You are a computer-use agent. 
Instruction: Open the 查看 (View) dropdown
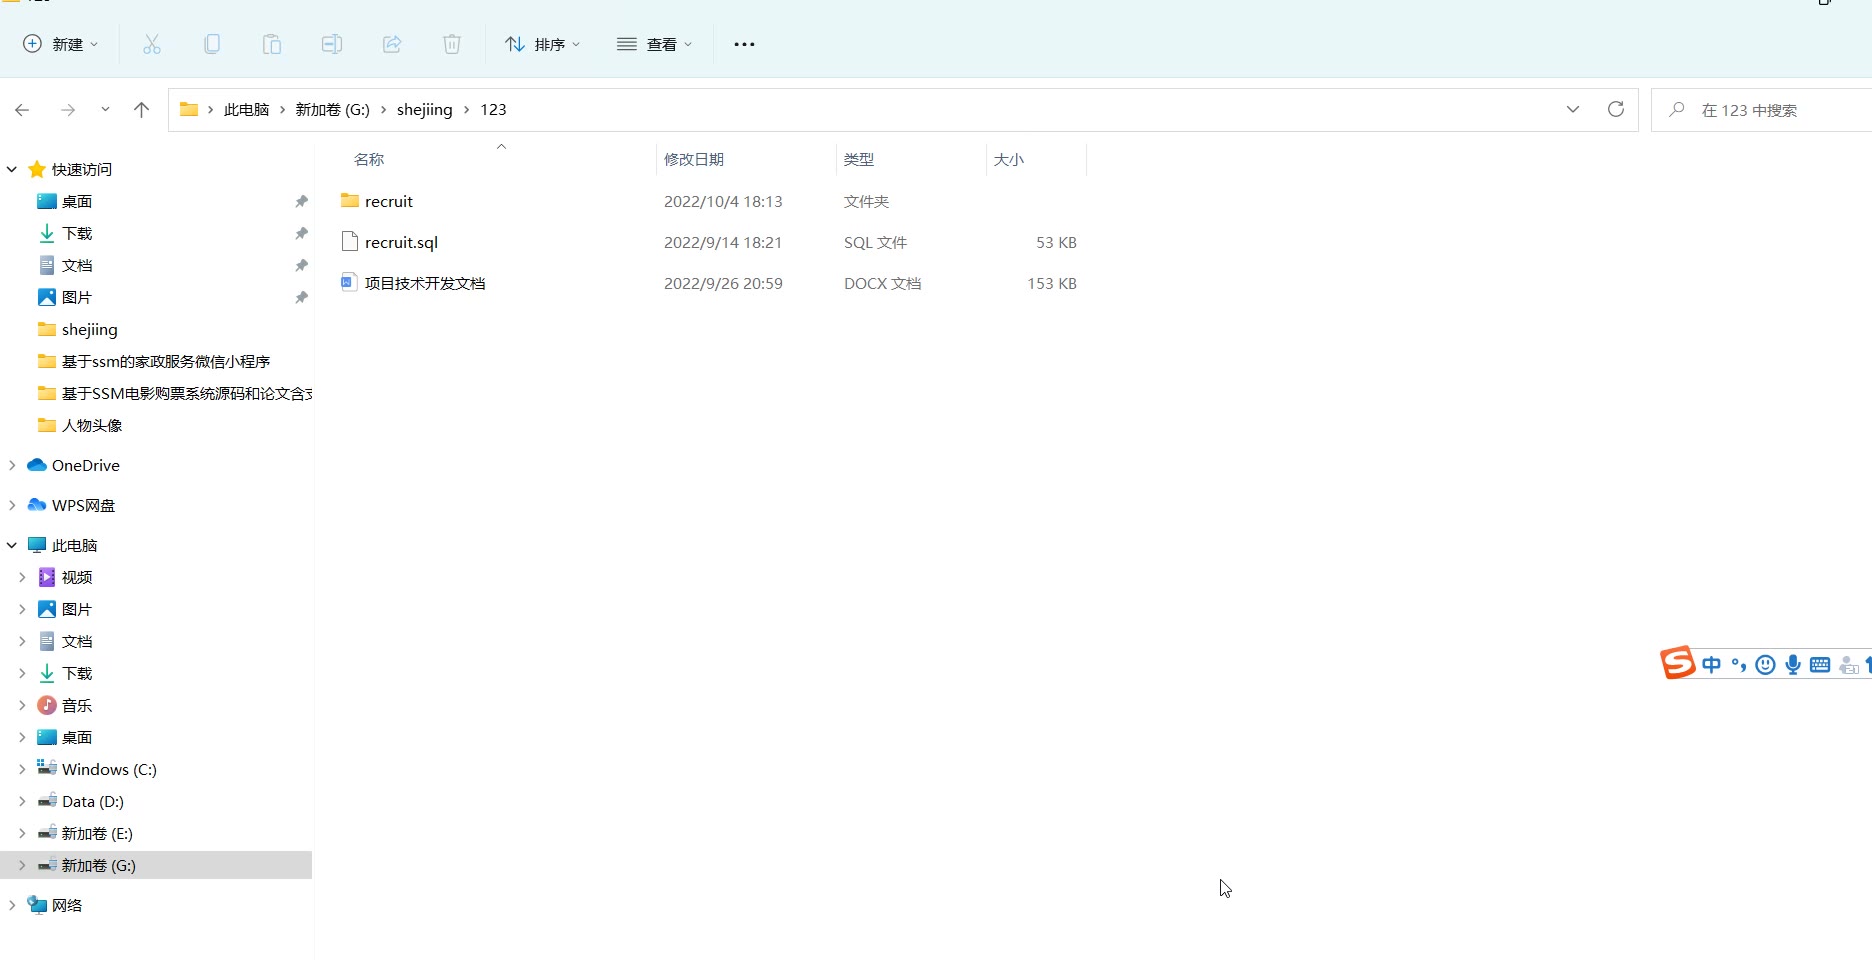655,44
